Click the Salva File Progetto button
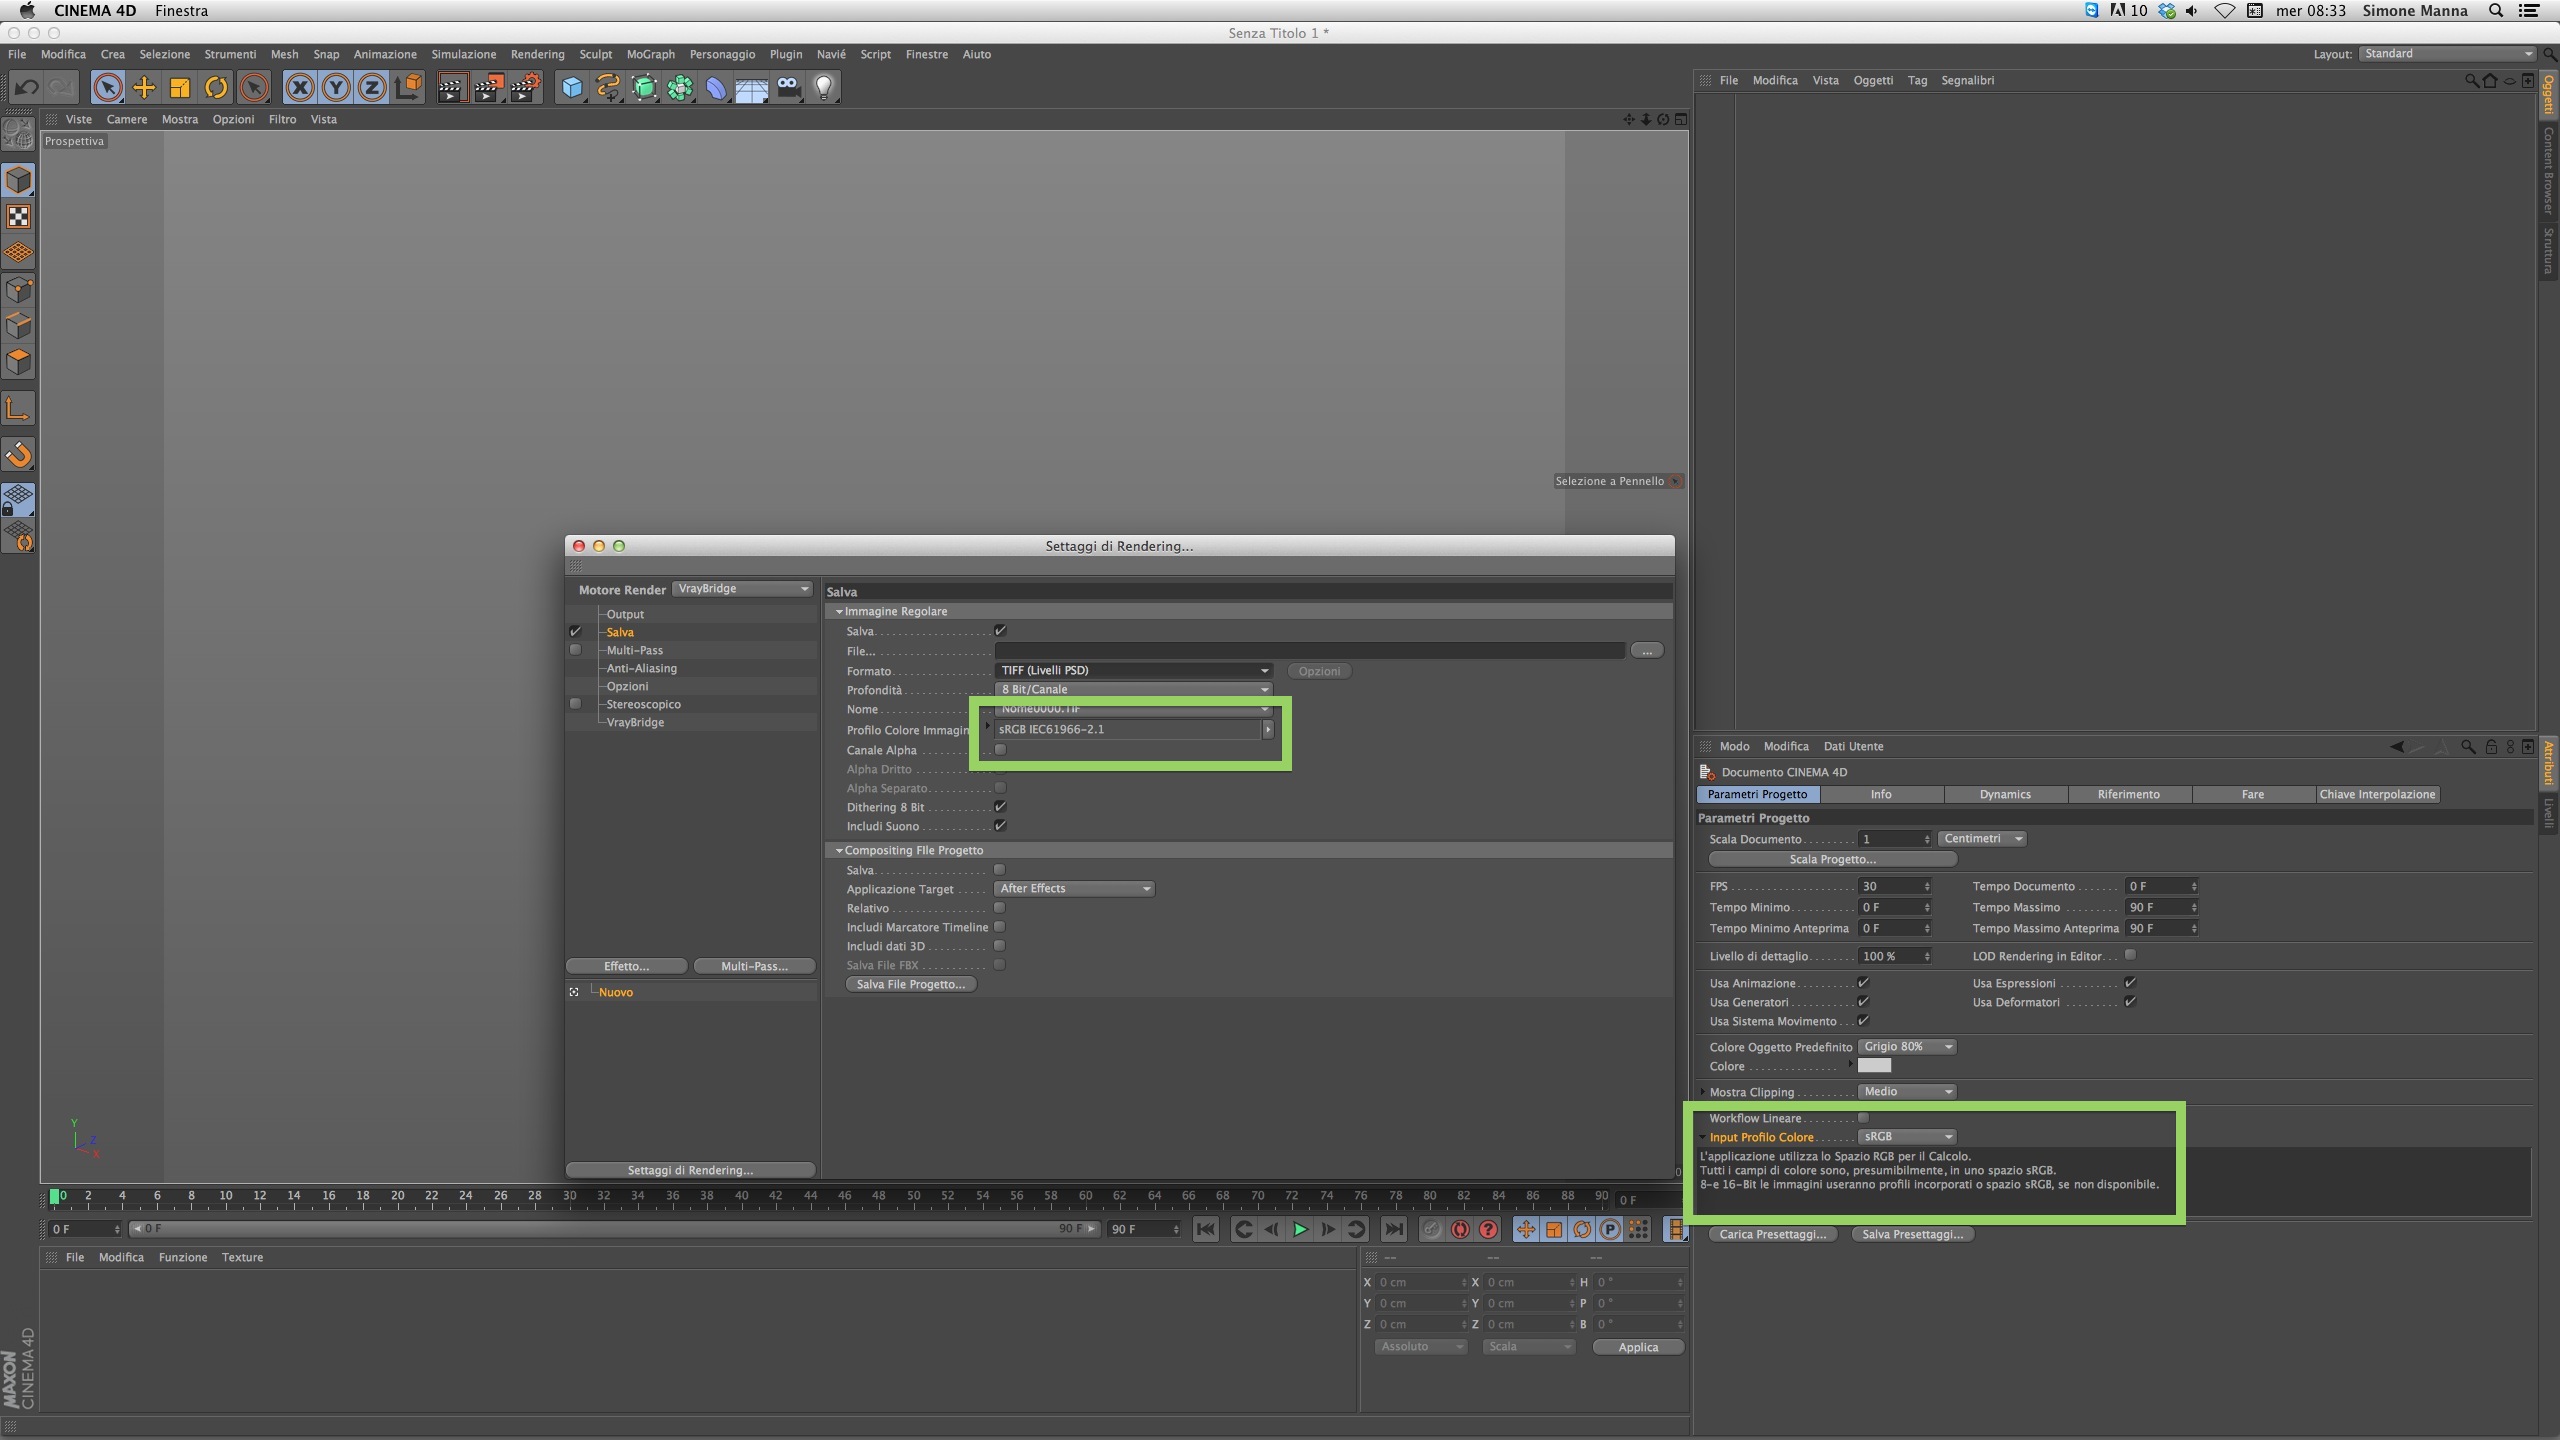 [910, 985]
